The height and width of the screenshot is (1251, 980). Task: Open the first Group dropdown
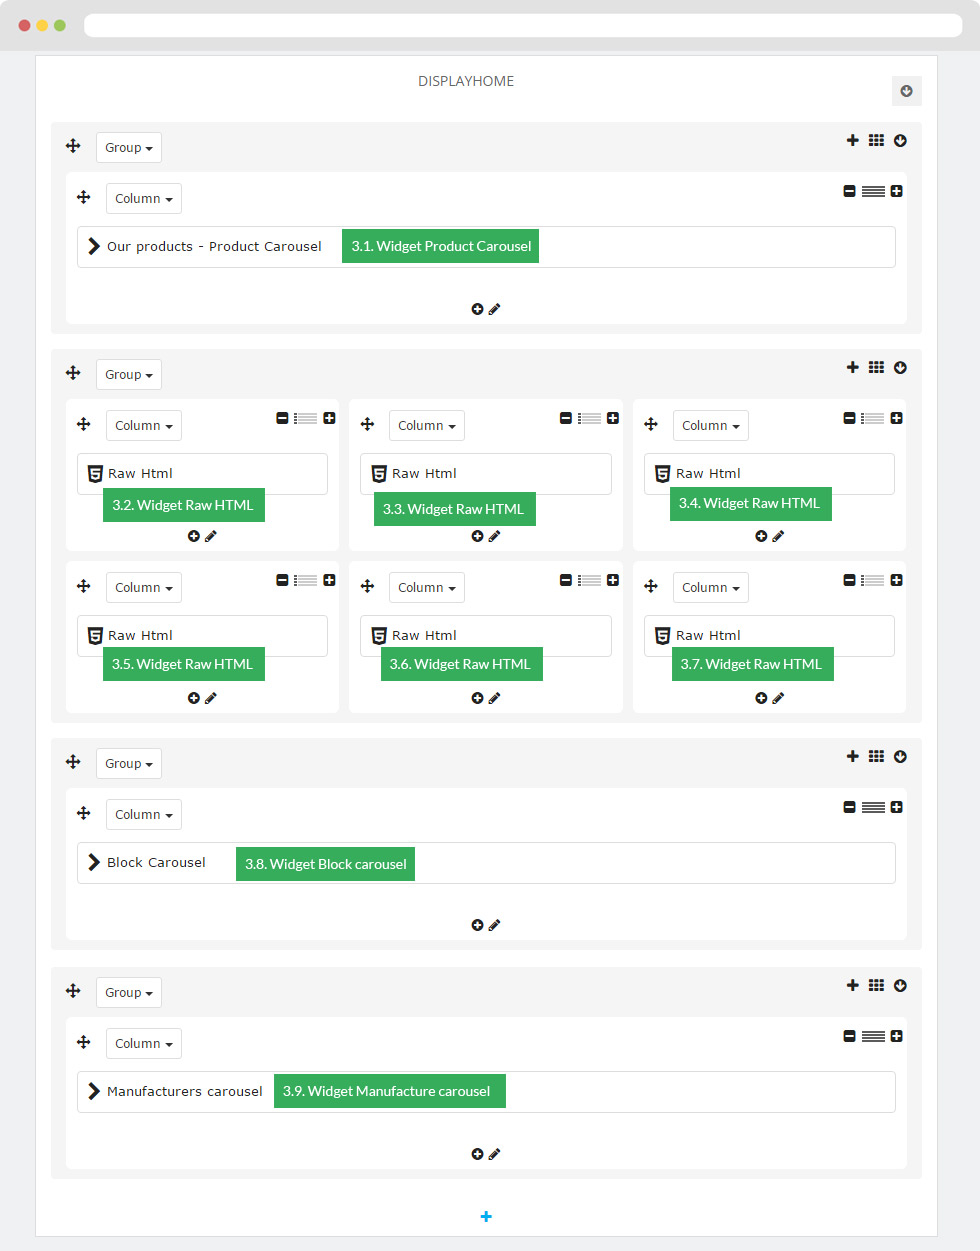(x=129, y=147)
